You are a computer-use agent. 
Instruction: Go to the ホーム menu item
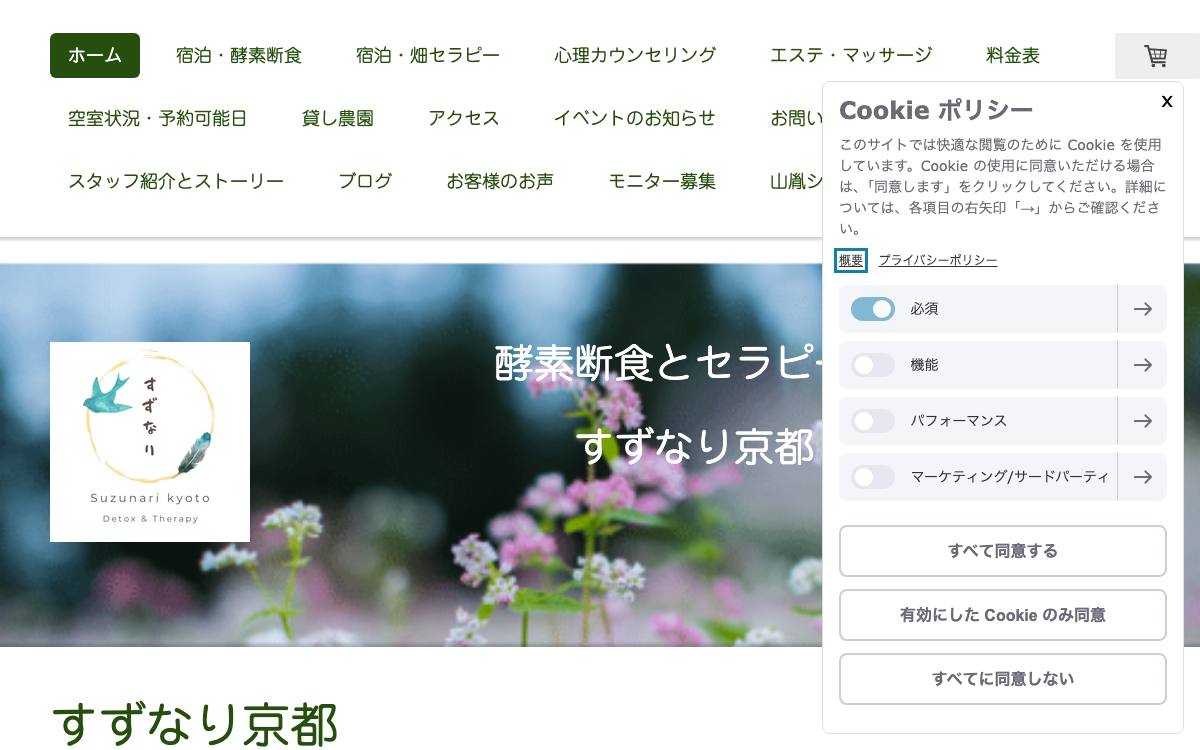[x=95, y=55]
